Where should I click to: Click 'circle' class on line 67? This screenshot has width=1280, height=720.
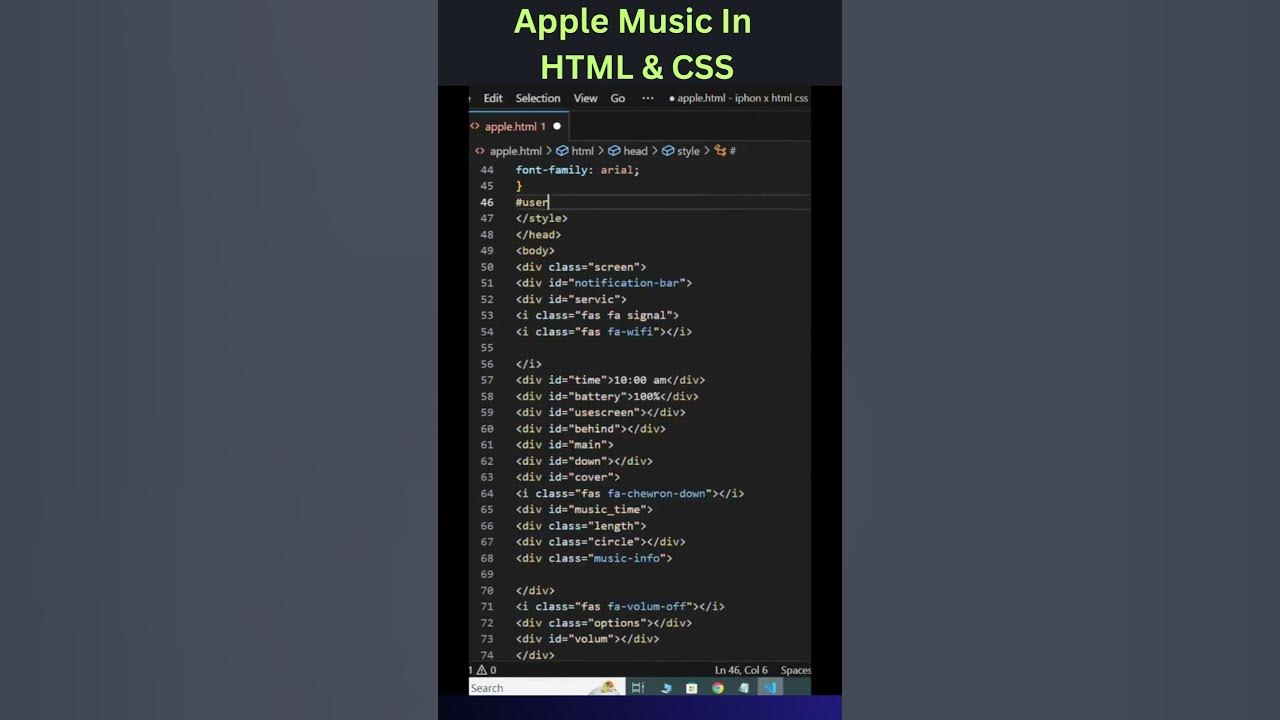614,542
